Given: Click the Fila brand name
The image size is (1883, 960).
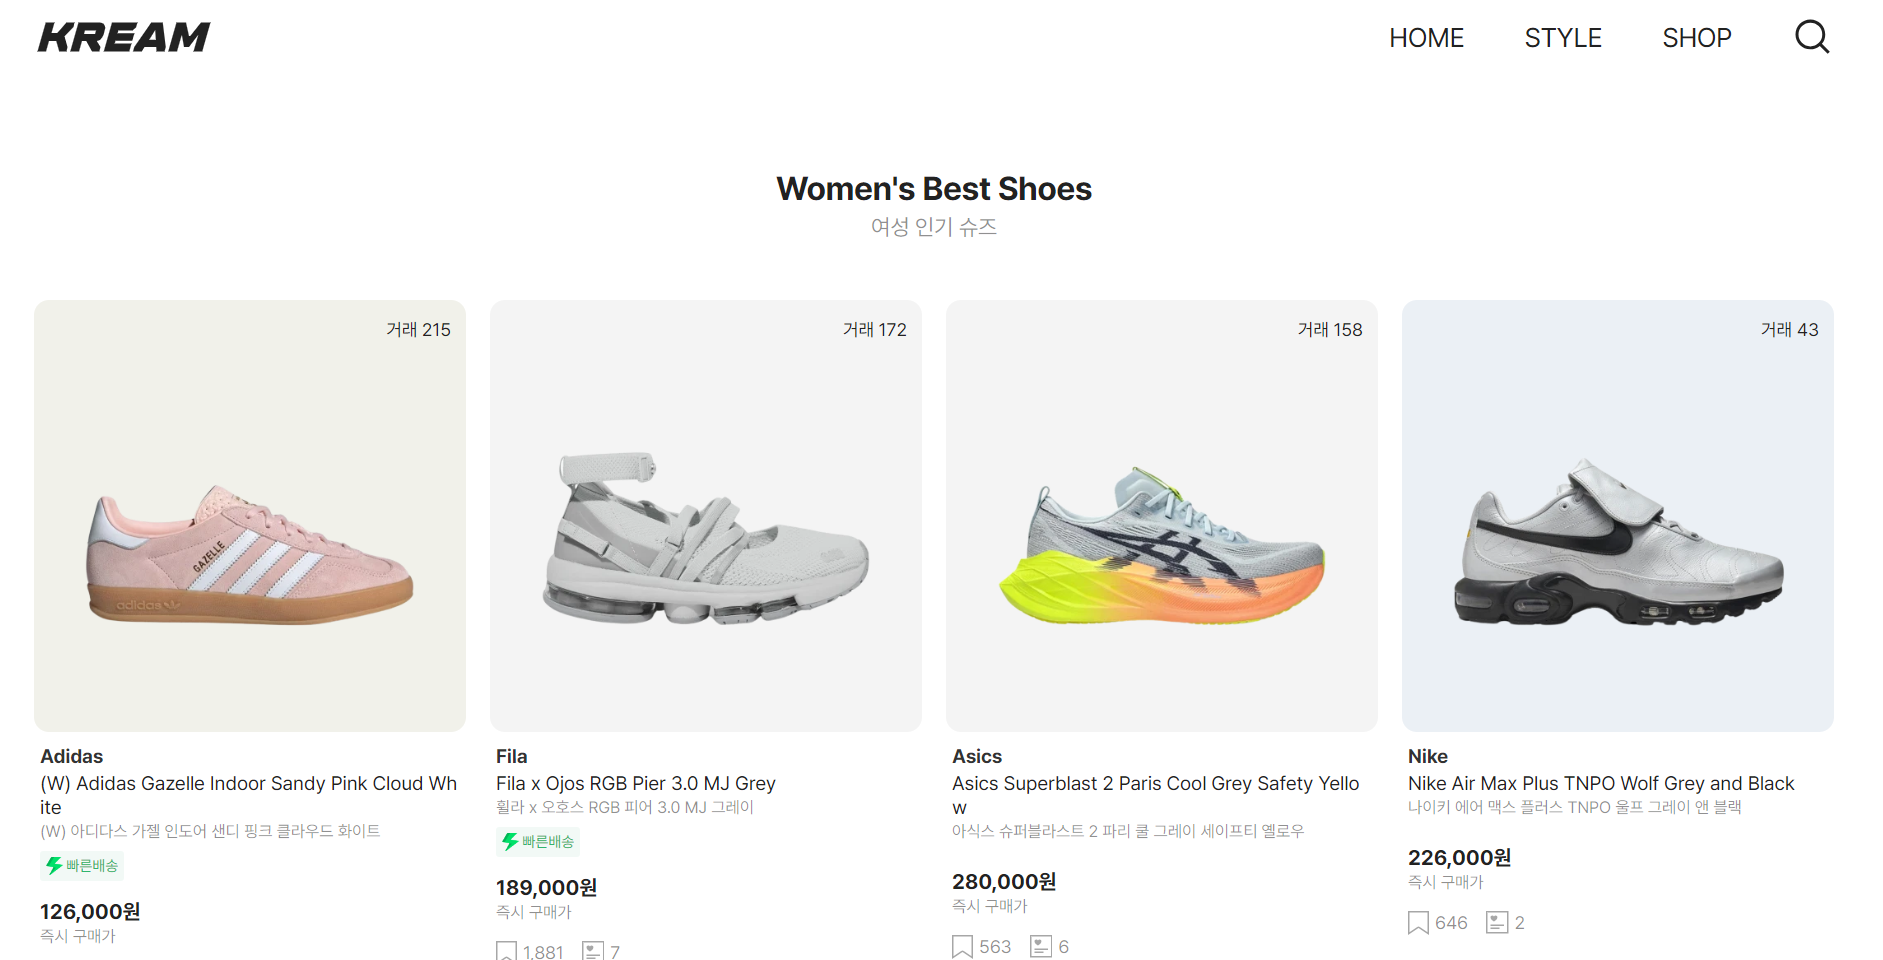Looking at the screenshot, I should pos(512,757).
